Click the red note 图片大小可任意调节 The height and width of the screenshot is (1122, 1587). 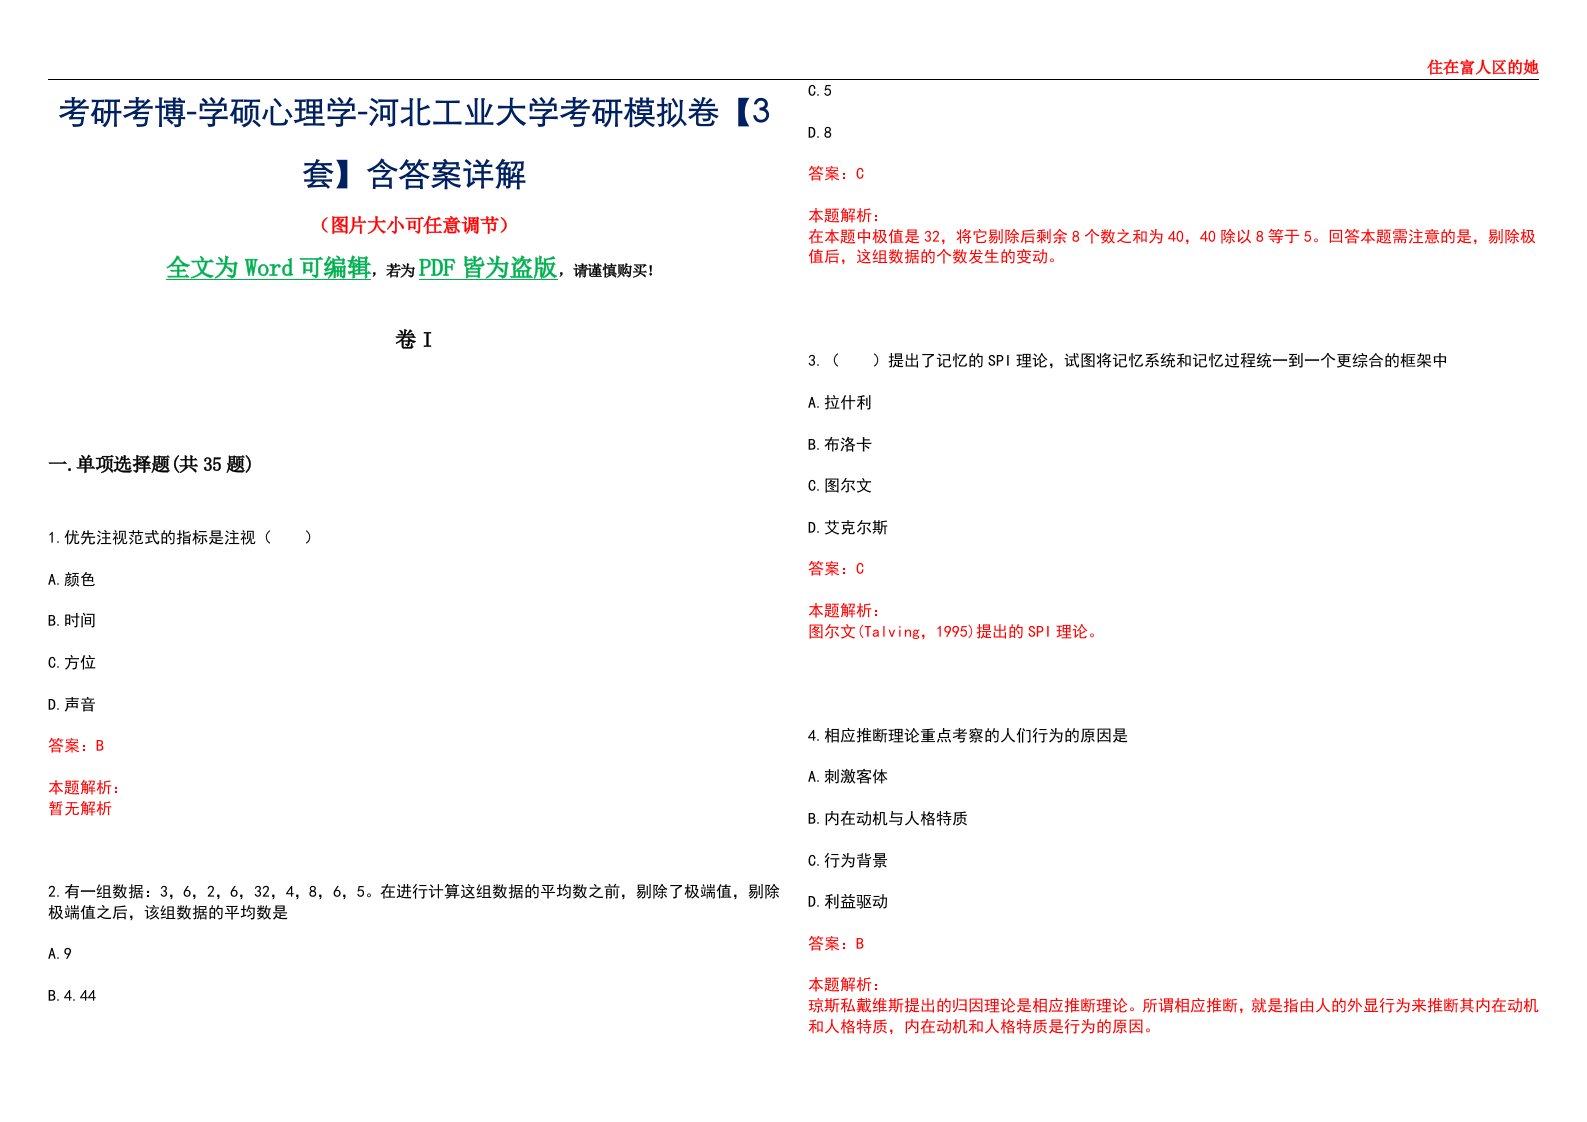(x=414, y=225)
